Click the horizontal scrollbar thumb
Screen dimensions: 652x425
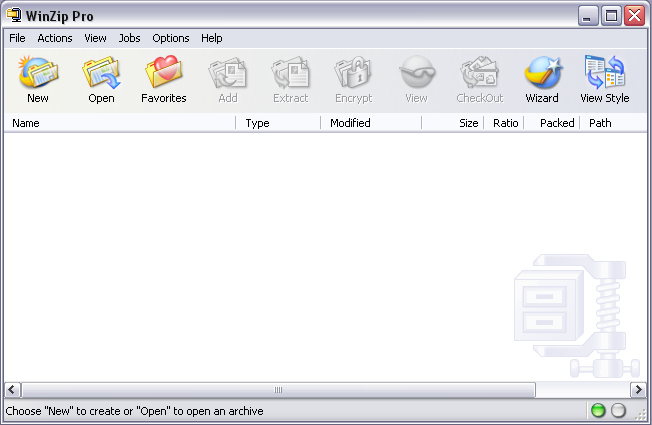[x=278, y=390]
